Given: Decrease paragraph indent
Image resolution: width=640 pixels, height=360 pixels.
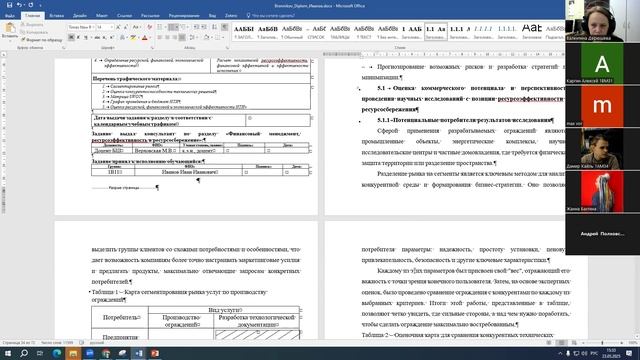Looking at the screenshot, I should point(196,27).
